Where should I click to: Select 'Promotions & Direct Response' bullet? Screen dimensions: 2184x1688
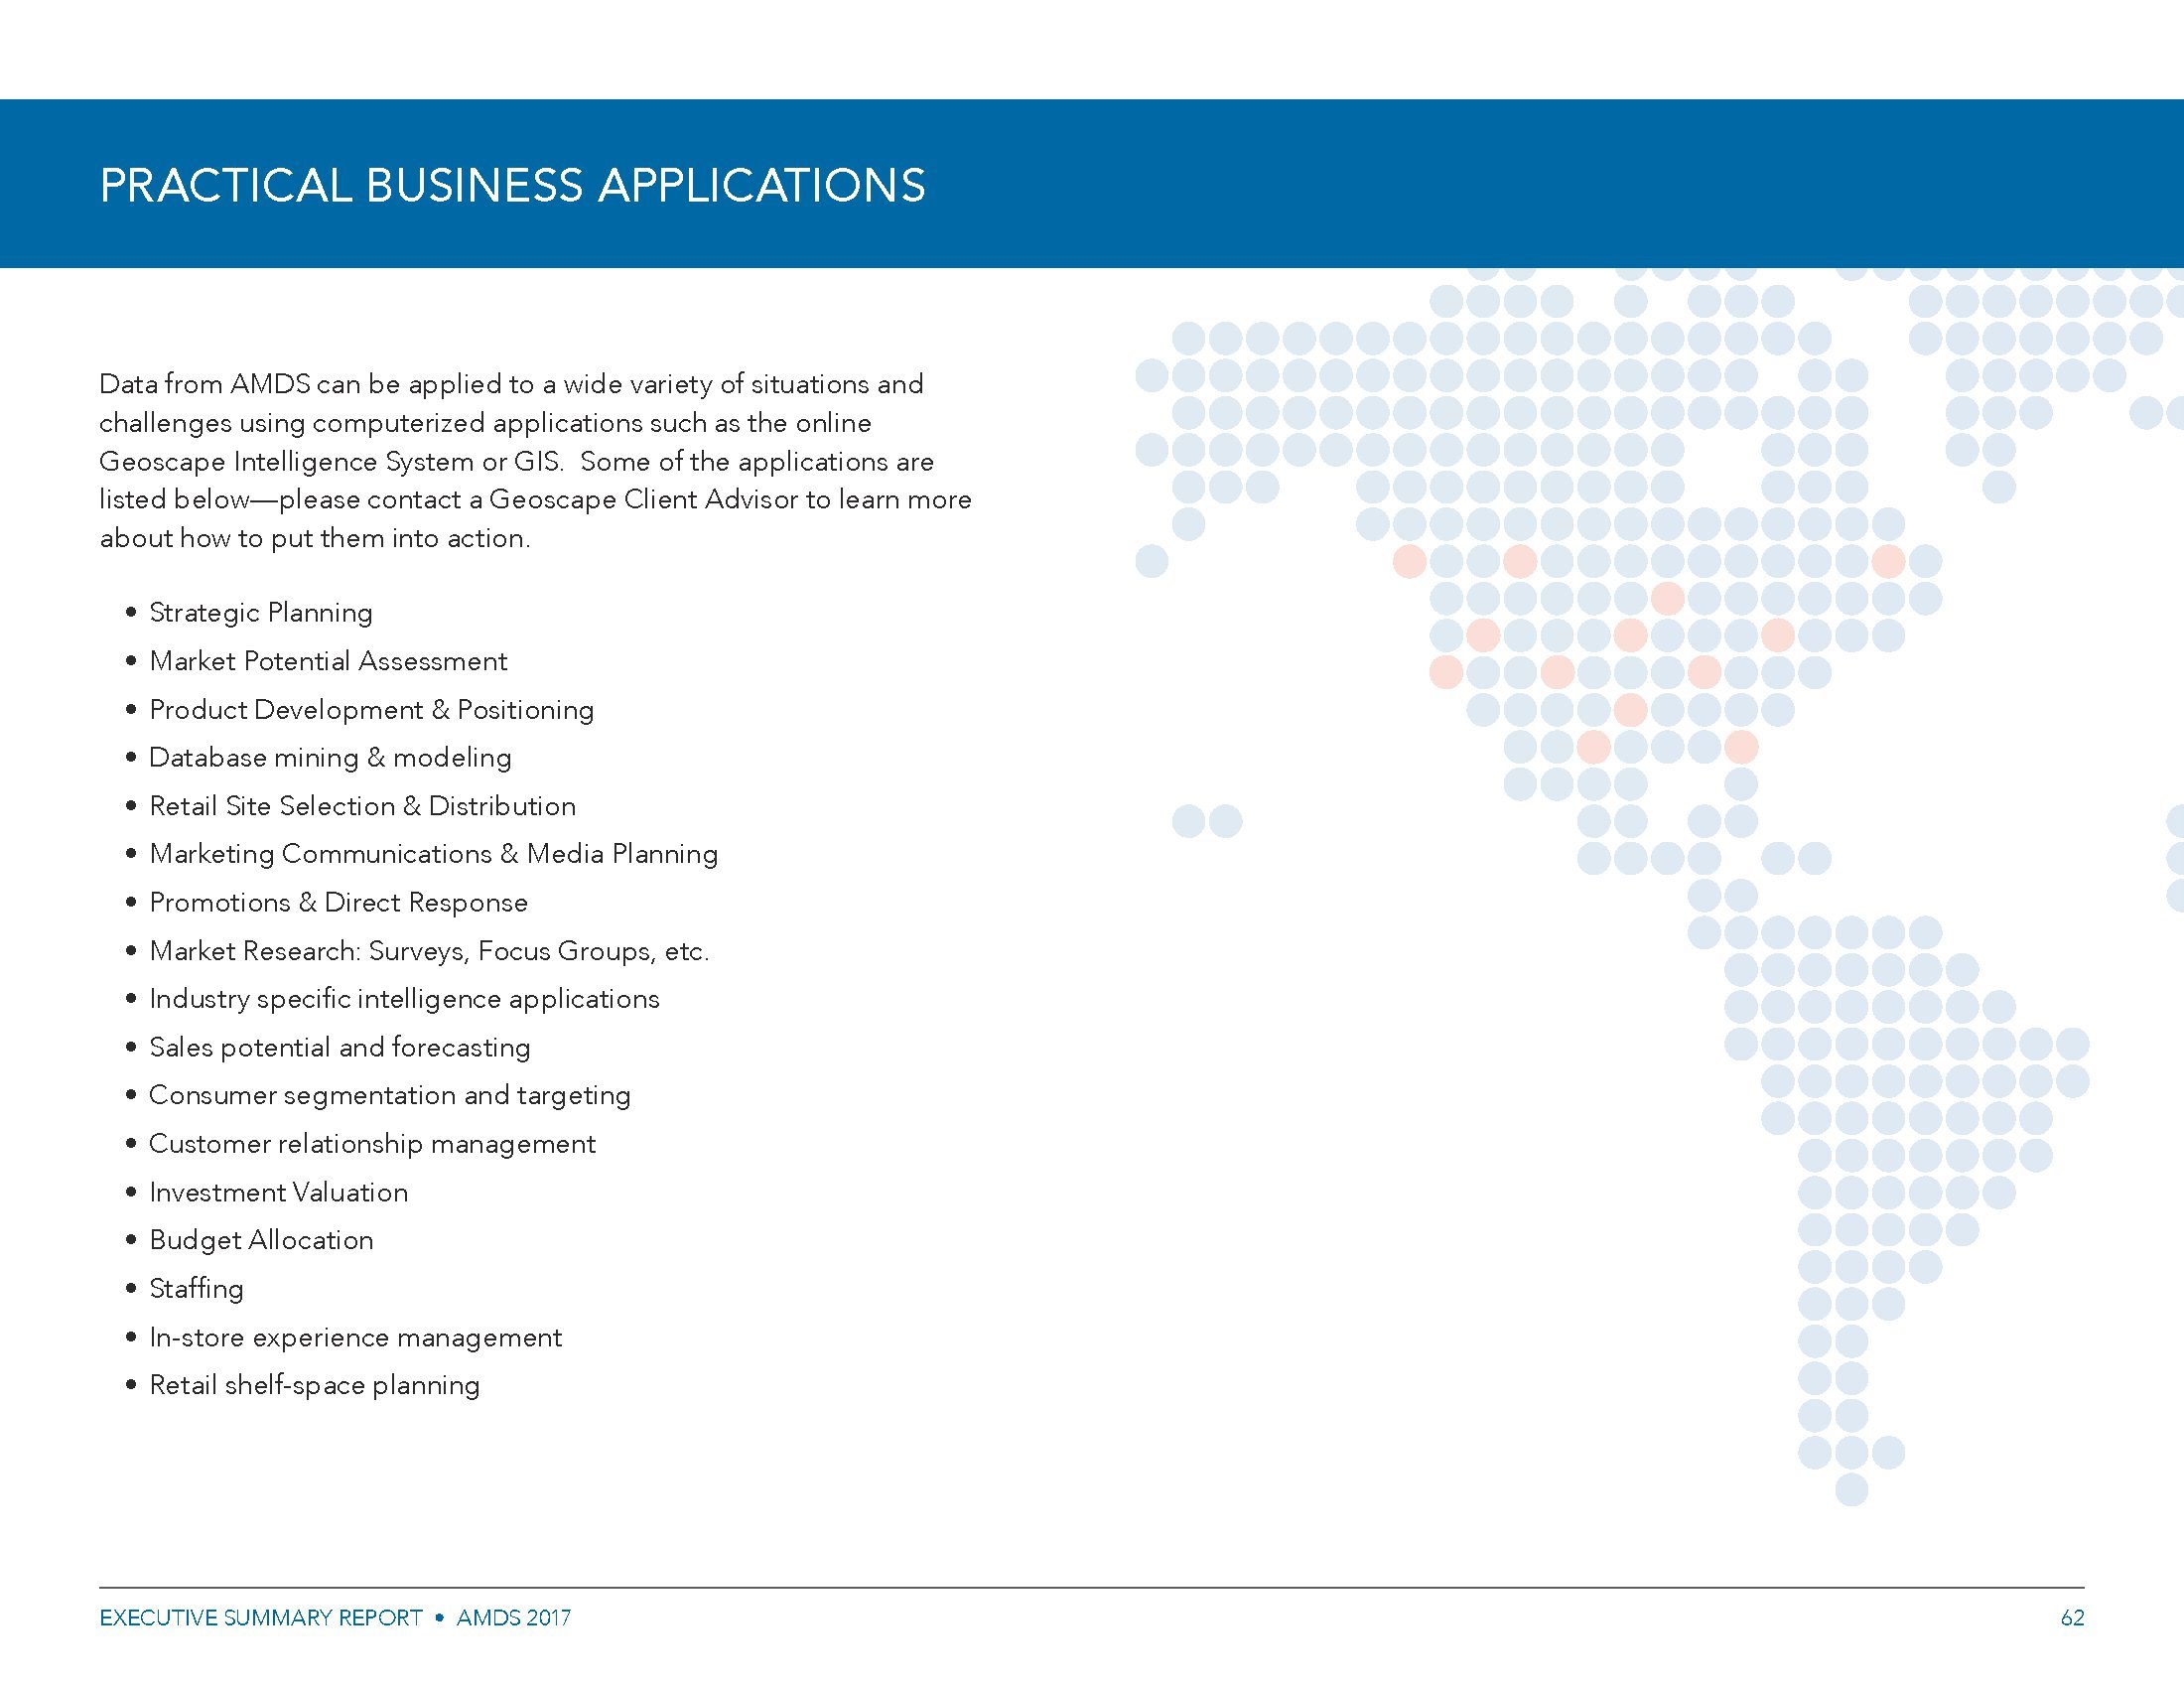338,903
